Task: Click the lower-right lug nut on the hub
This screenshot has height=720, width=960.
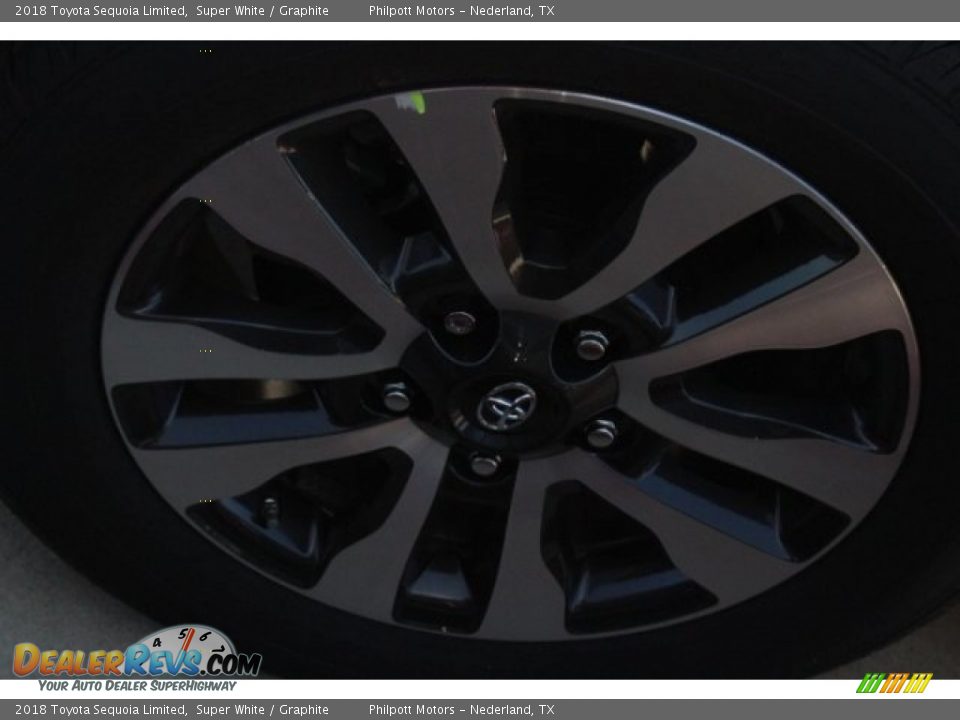Action: point(600,433)
